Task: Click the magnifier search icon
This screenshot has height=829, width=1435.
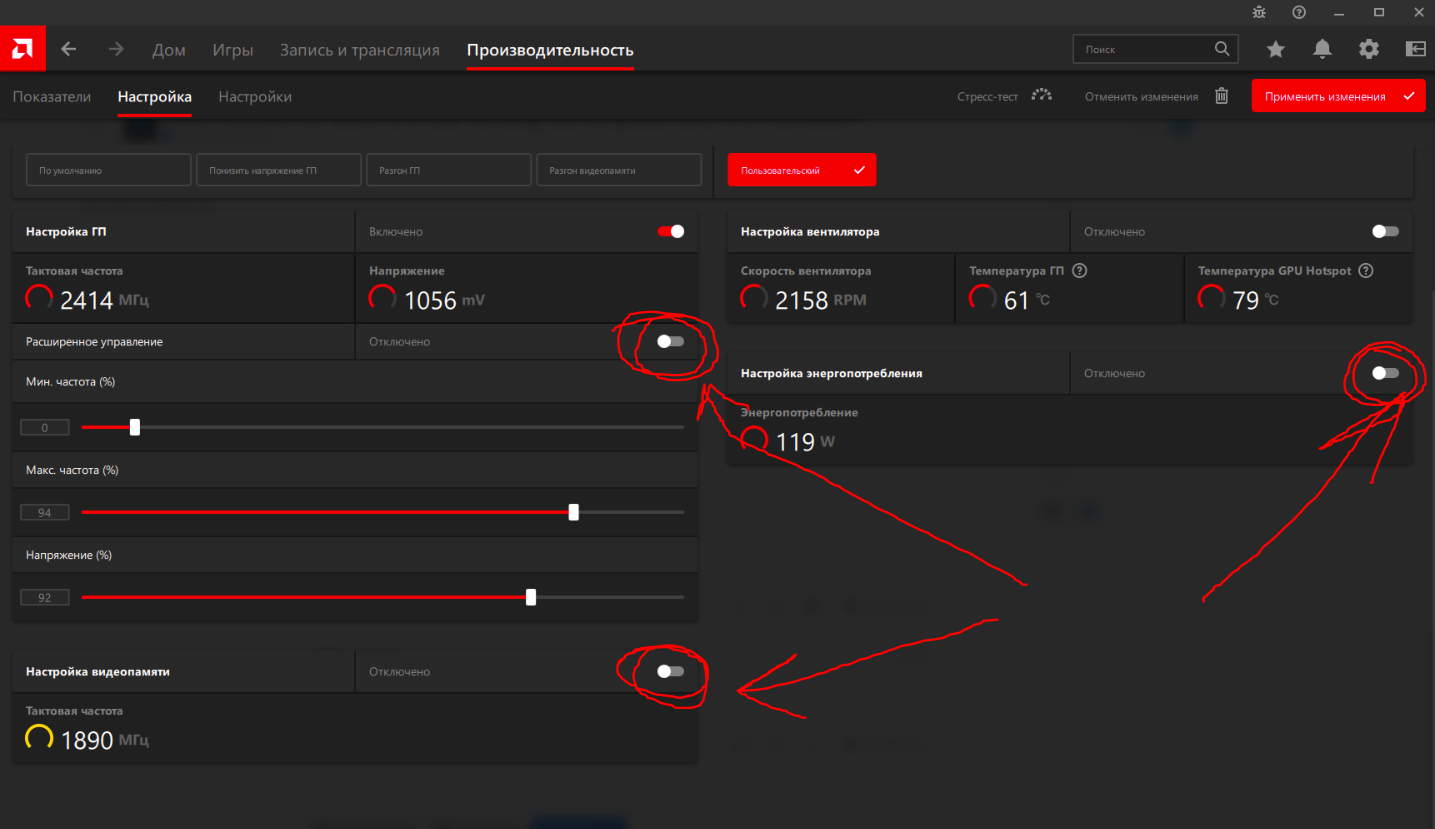Action: (x=1222, y=48)
